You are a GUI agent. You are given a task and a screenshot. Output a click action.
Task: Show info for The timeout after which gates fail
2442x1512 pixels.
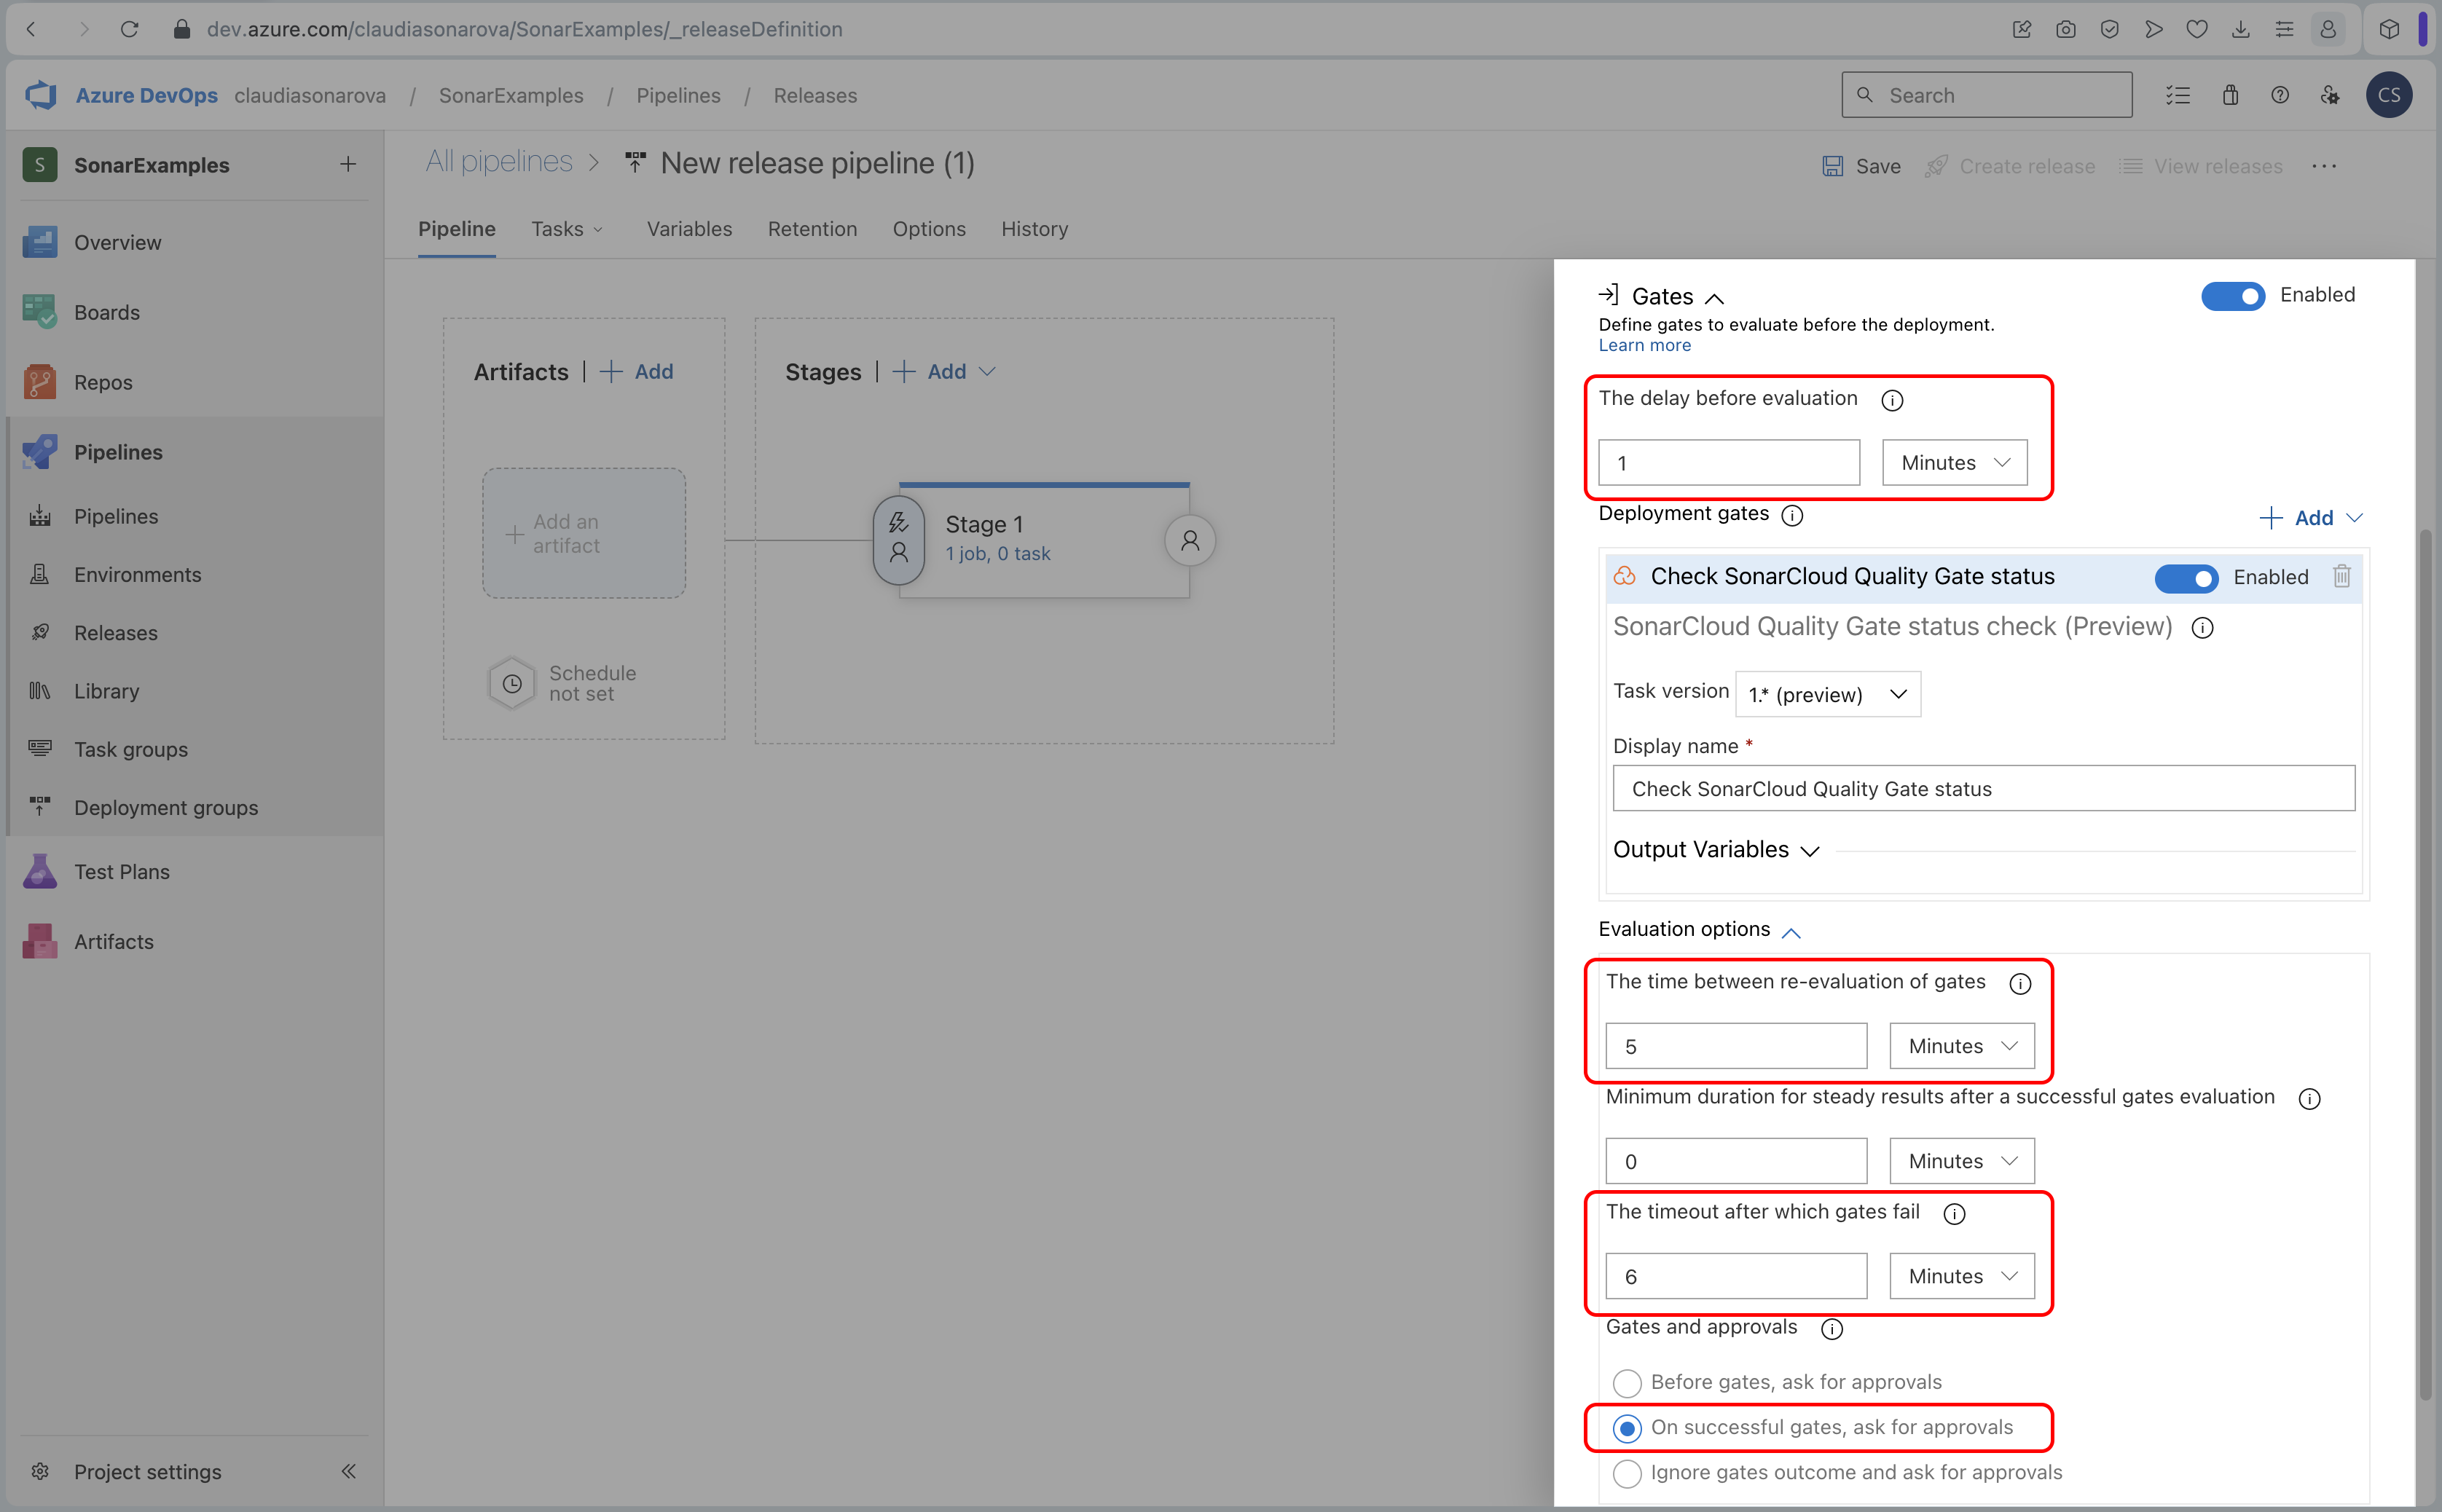pos(1954,1214)
